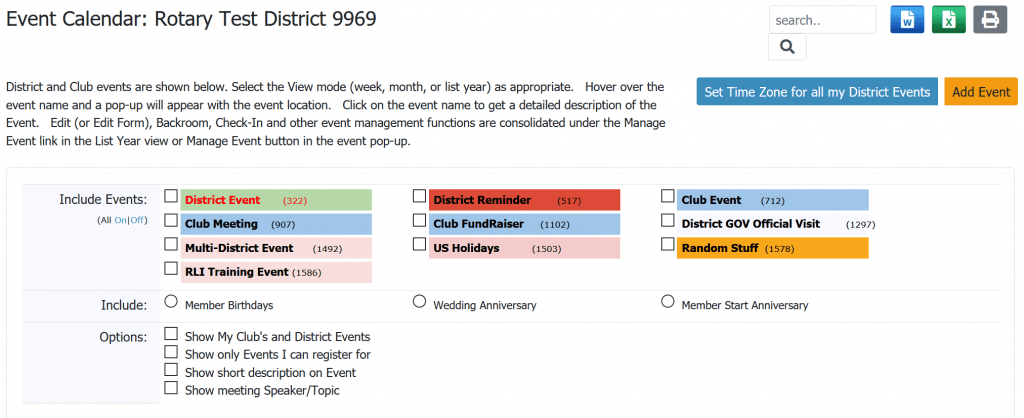
Task: Enable District GOV Official Visit checkbox
Action: coord(667,220)
